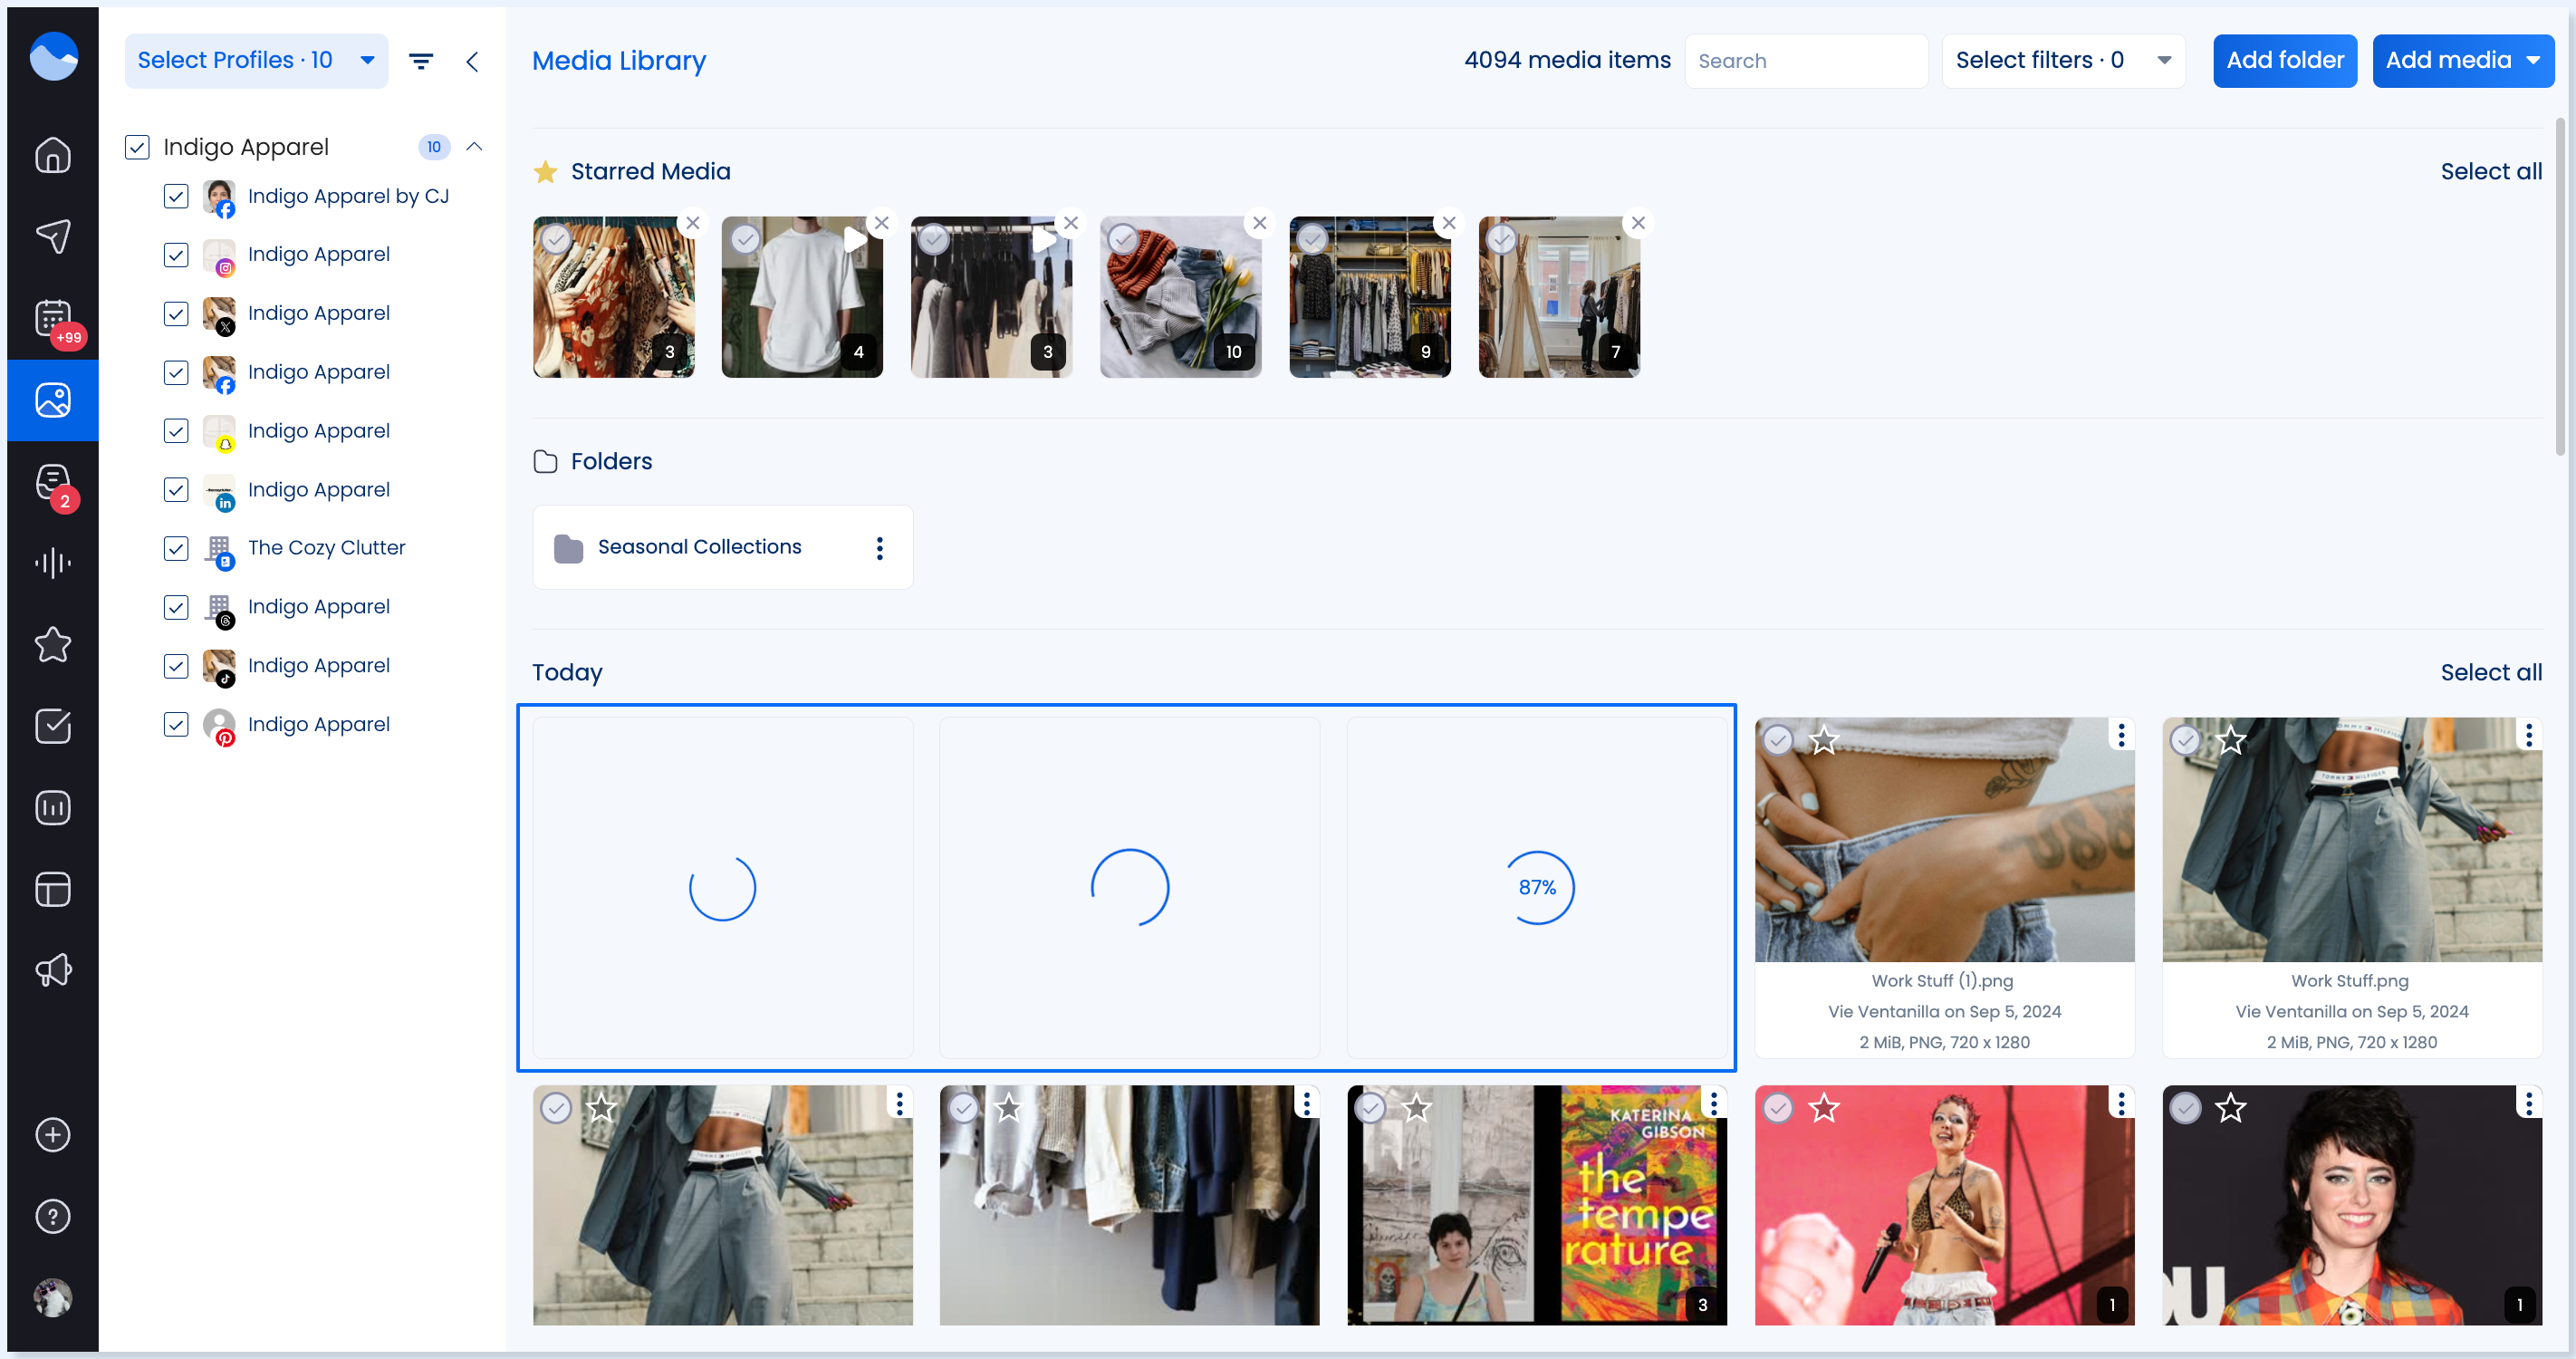The width and height of the screenshot is (2576, 1359).
Task: Uncheck the TikTok Indigo Apparel profile
Action: coord(176,666)
